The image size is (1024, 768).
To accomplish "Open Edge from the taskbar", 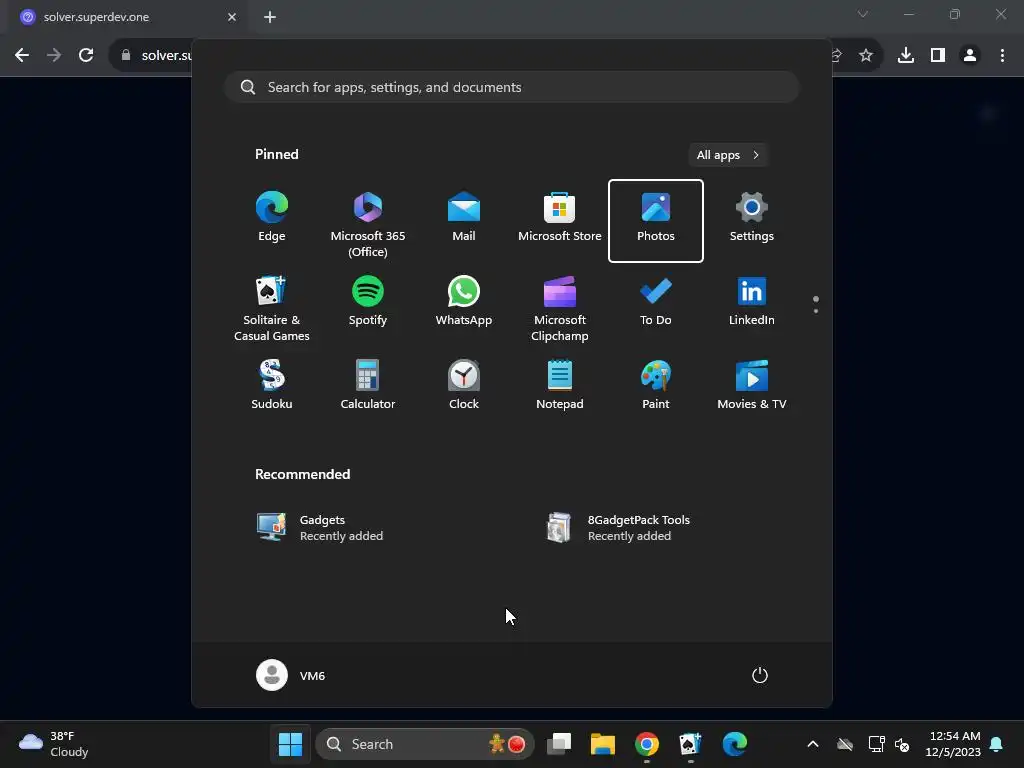I will [735, 744].
